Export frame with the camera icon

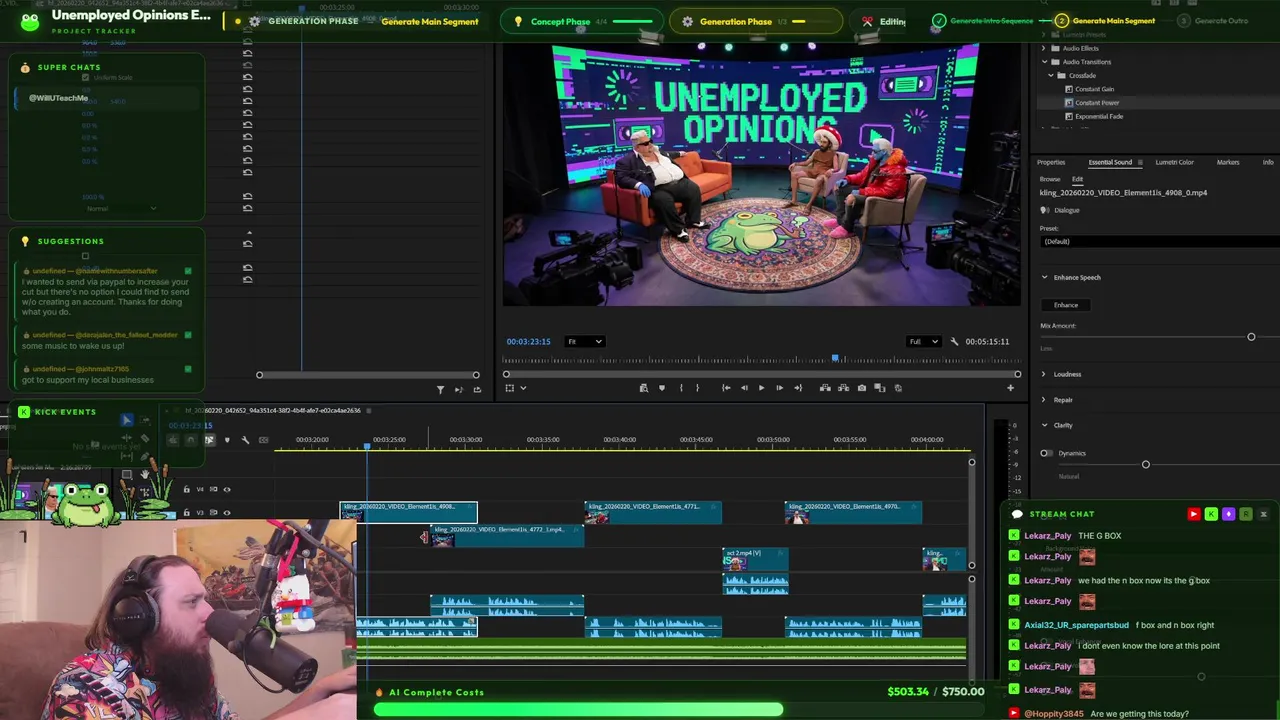pyautogui.click(x=861, y=388)
